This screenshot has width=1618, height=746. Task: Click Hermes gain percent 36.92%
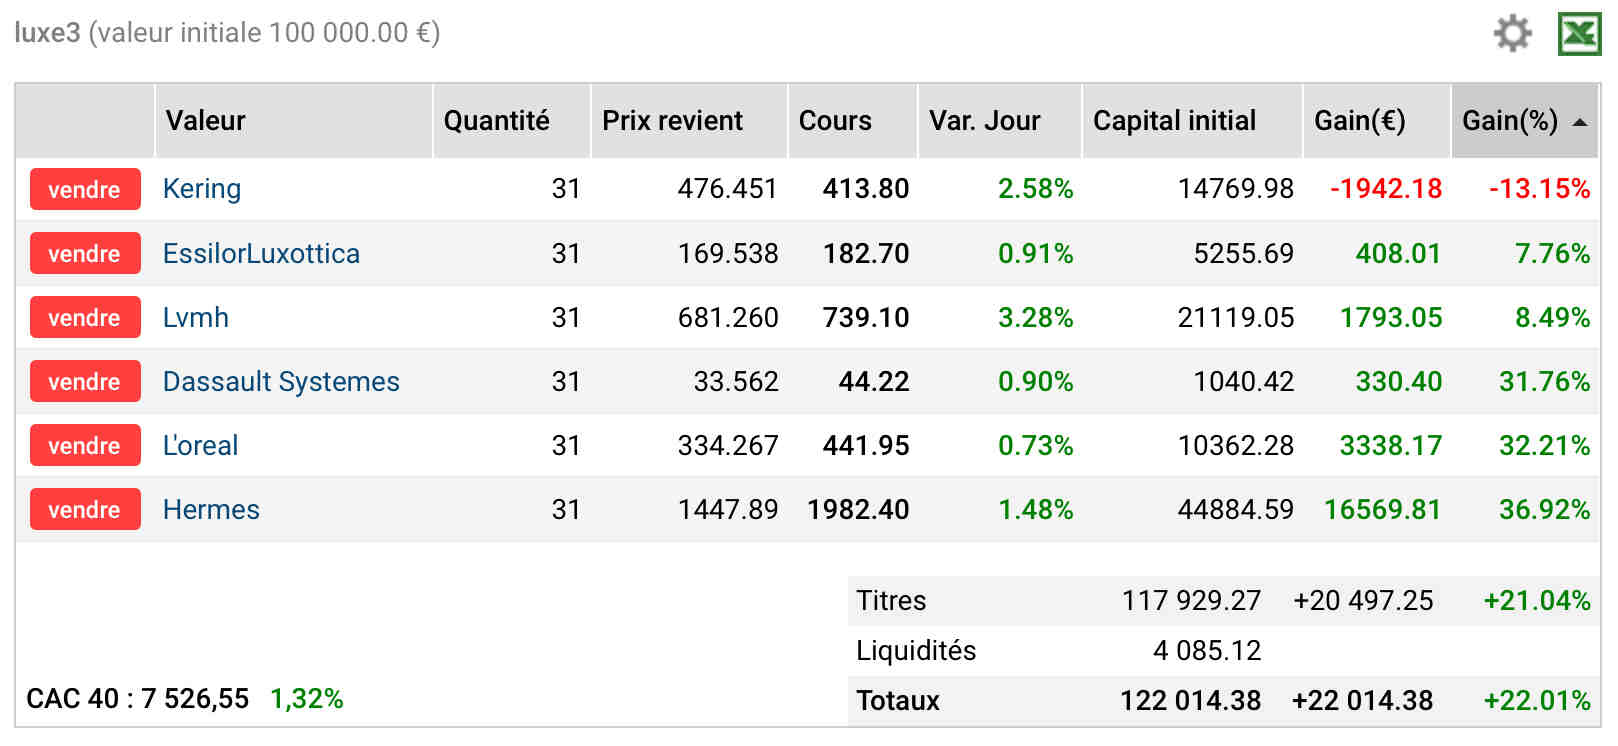pos(1544,509)
